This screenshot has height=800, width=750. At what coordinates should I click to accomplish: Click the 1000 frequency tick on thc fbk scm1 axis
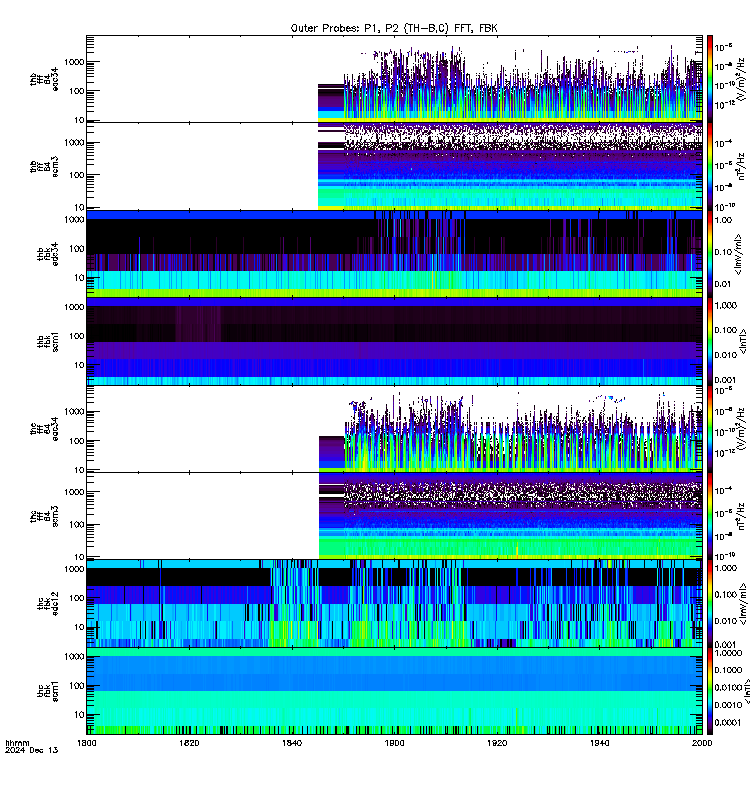point(74,657)
